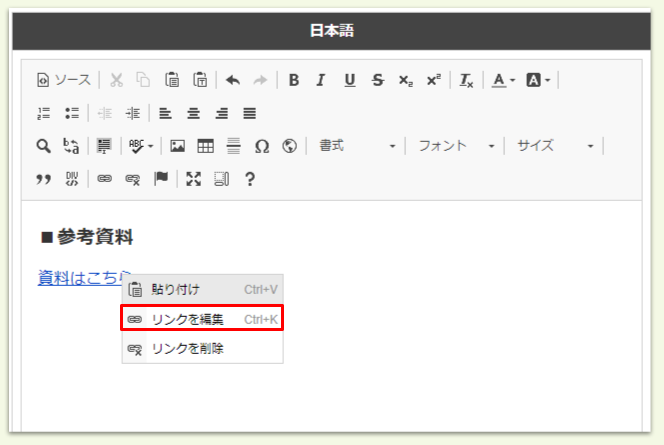
Task: Open the spell check dropdown
Action: pos(141,146)
